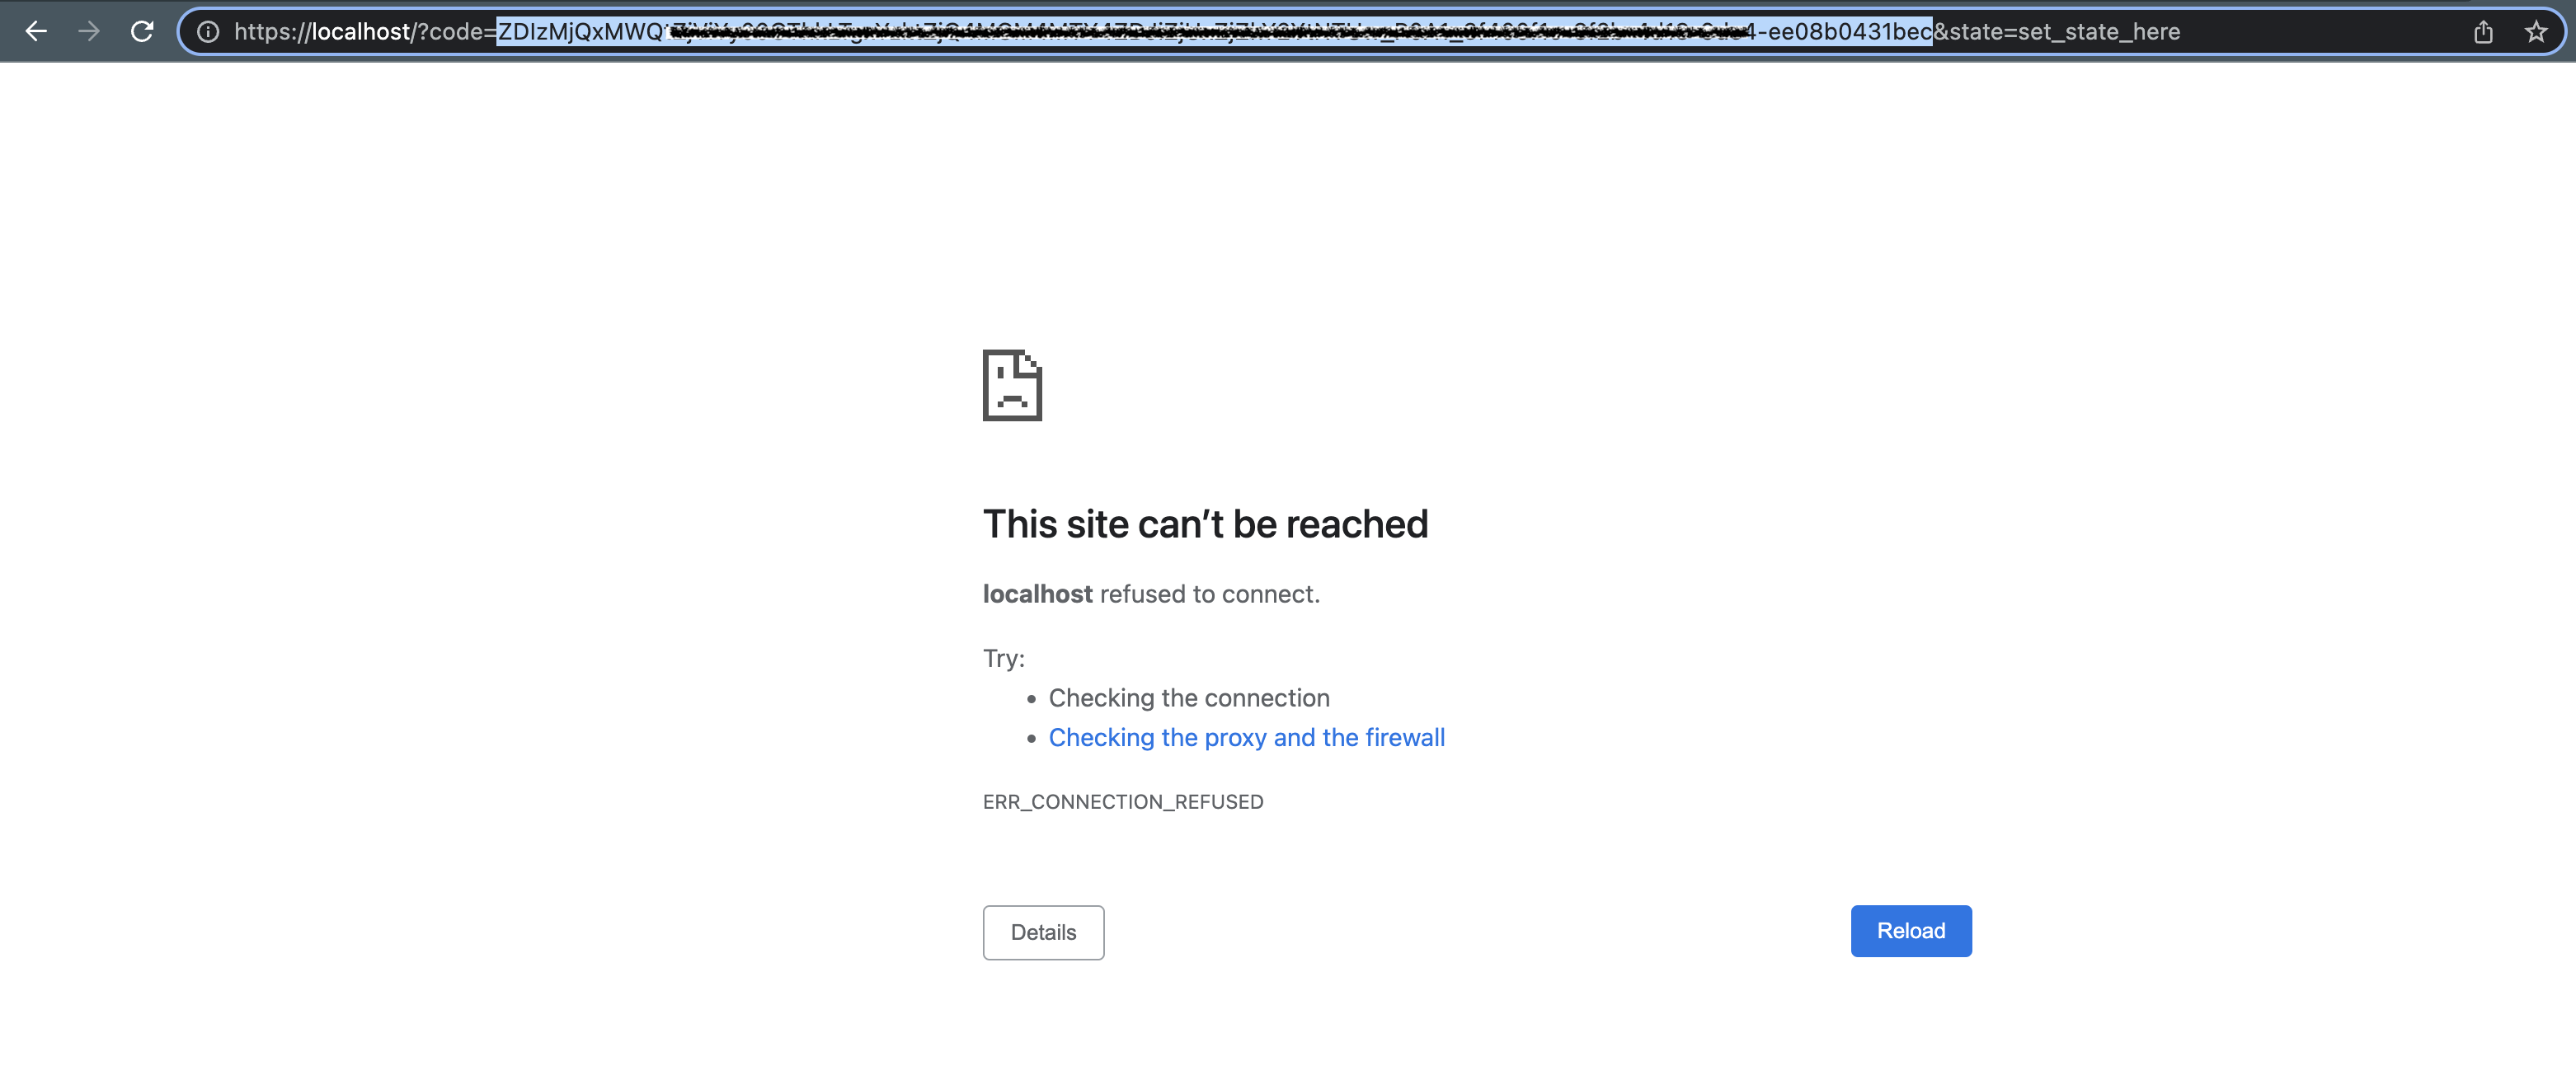Click the 'This site can't be reached' heading
This screenshot has height=1080, width=2576.
(1205, 524)
